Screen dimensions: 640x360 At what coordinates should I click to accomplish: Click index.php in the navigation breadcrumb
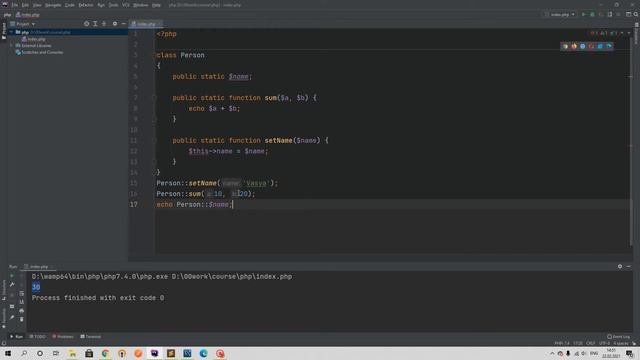[28, 15]
